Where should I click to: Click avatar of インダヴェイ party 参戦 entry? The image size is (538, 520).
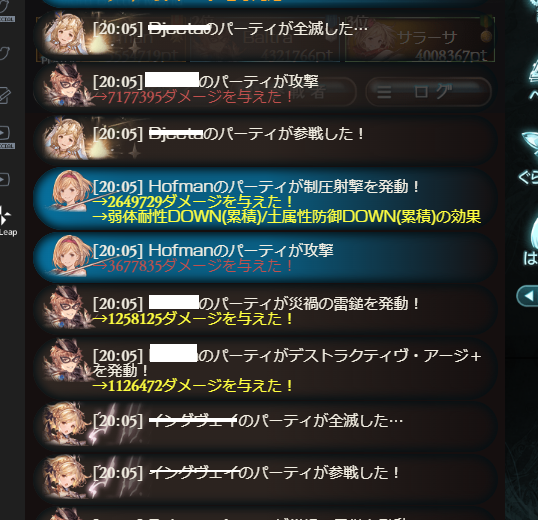65,477
